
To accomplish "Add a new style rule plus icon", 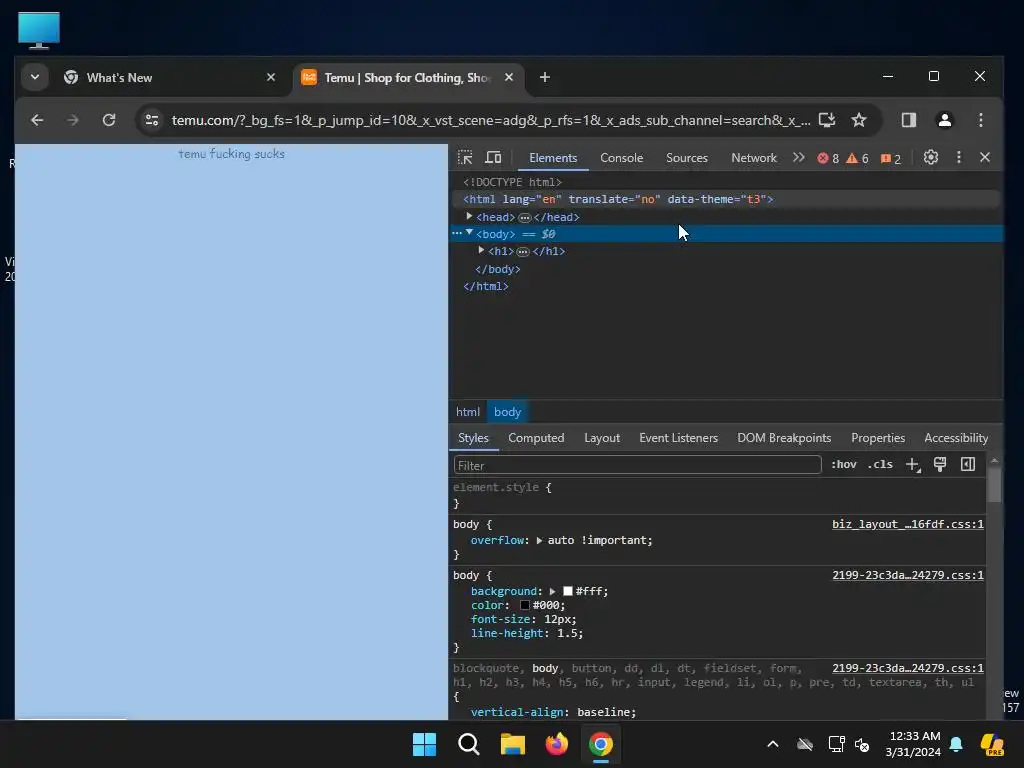I will [912, 464].
